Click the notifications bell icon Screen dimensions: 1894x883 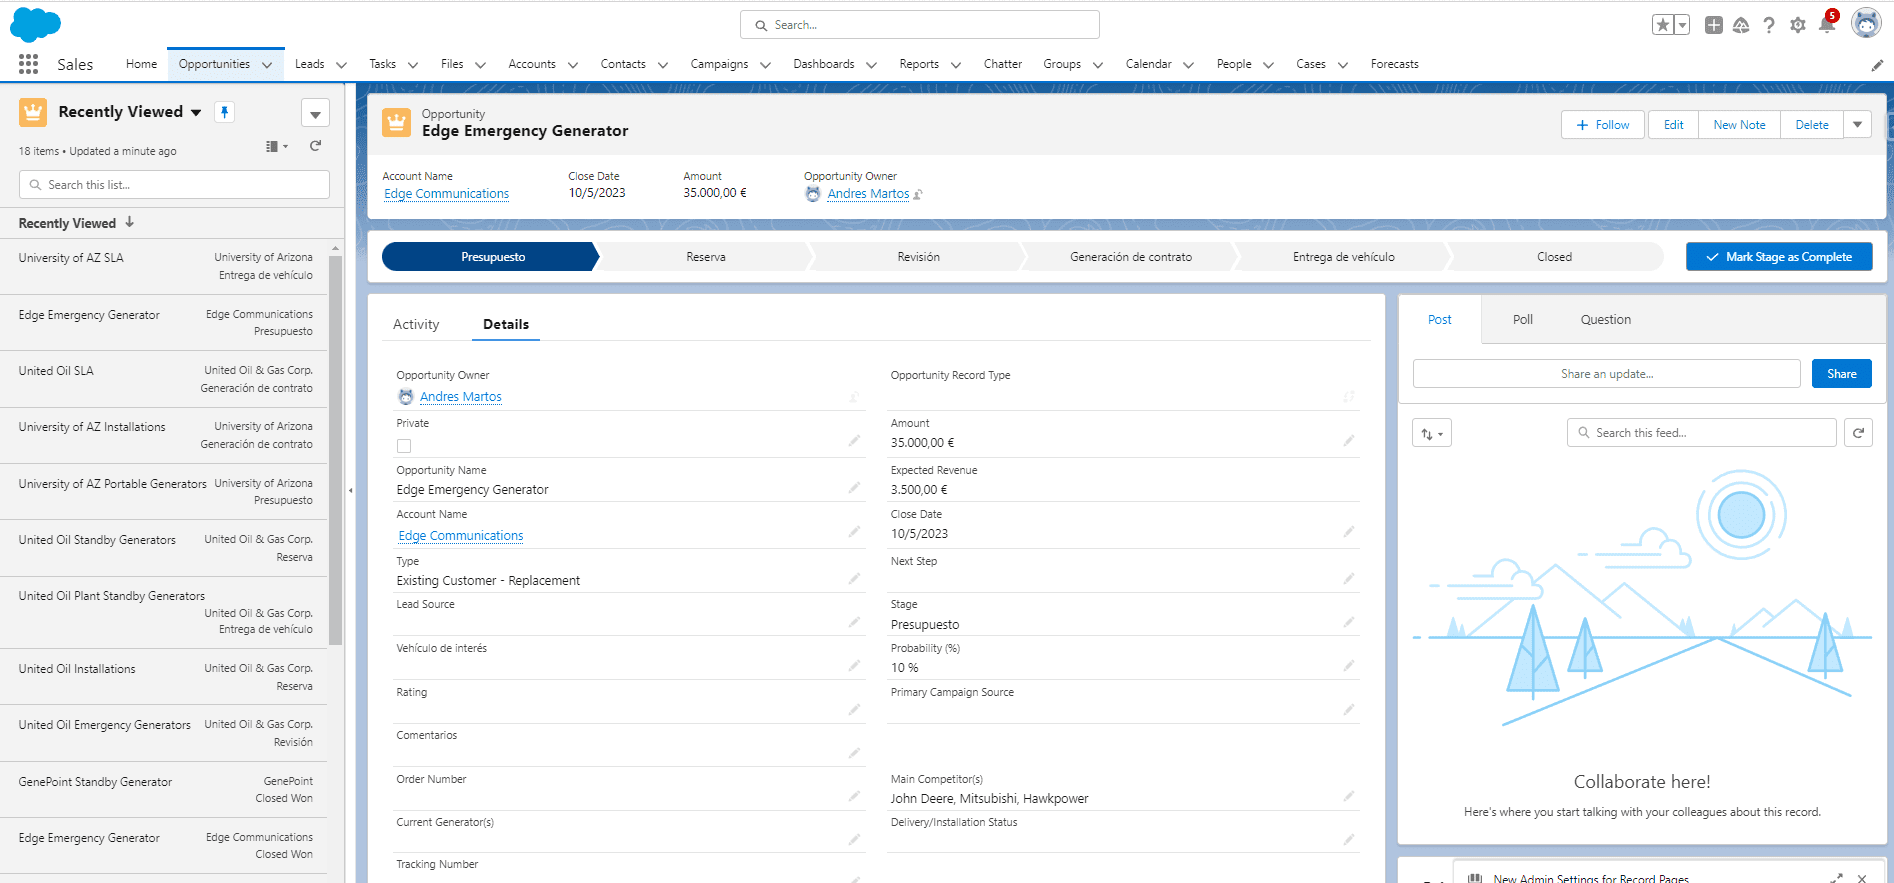tap(1827, 25)
